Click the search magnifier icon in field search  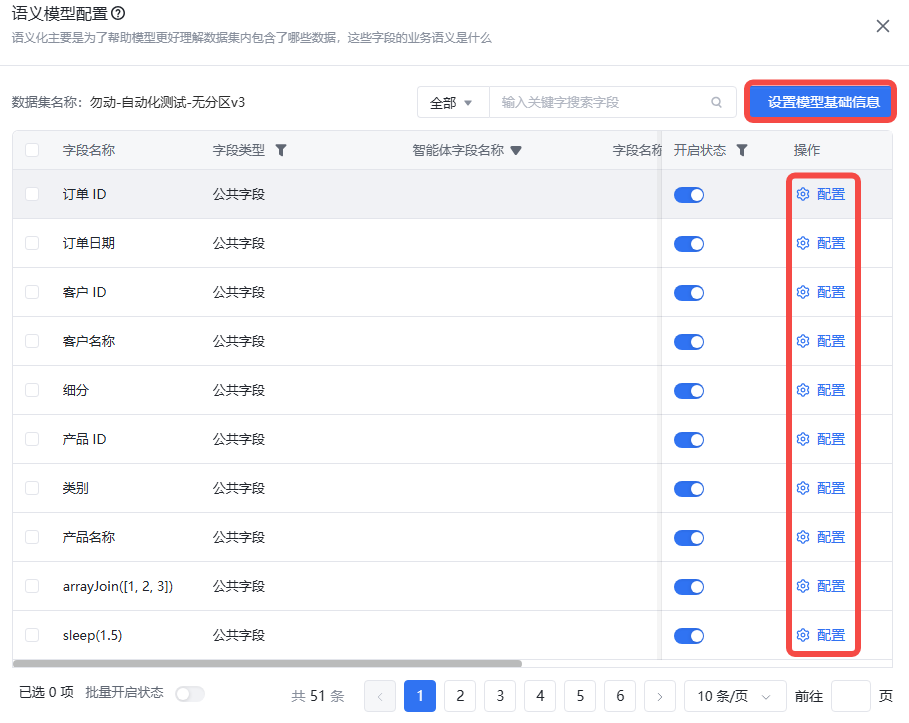click(x=716, y=102)
